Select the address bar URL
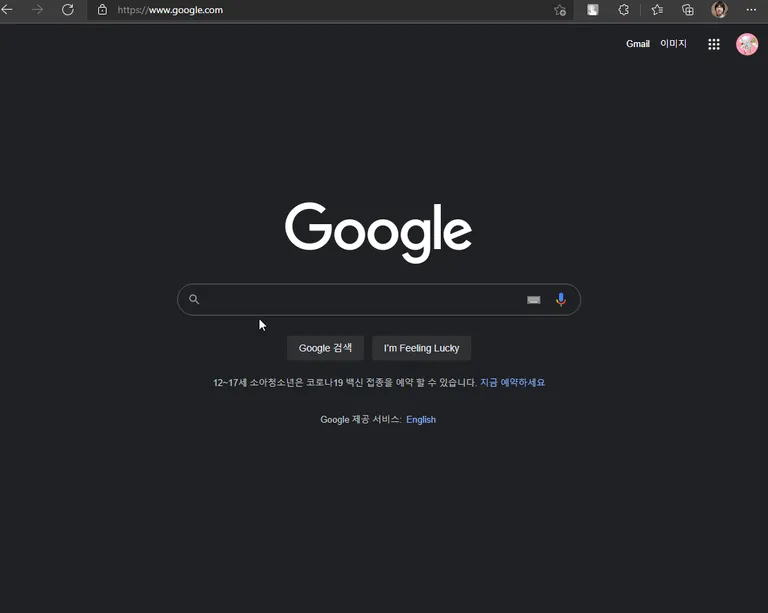768x613 pixels. tap(170, 10)
